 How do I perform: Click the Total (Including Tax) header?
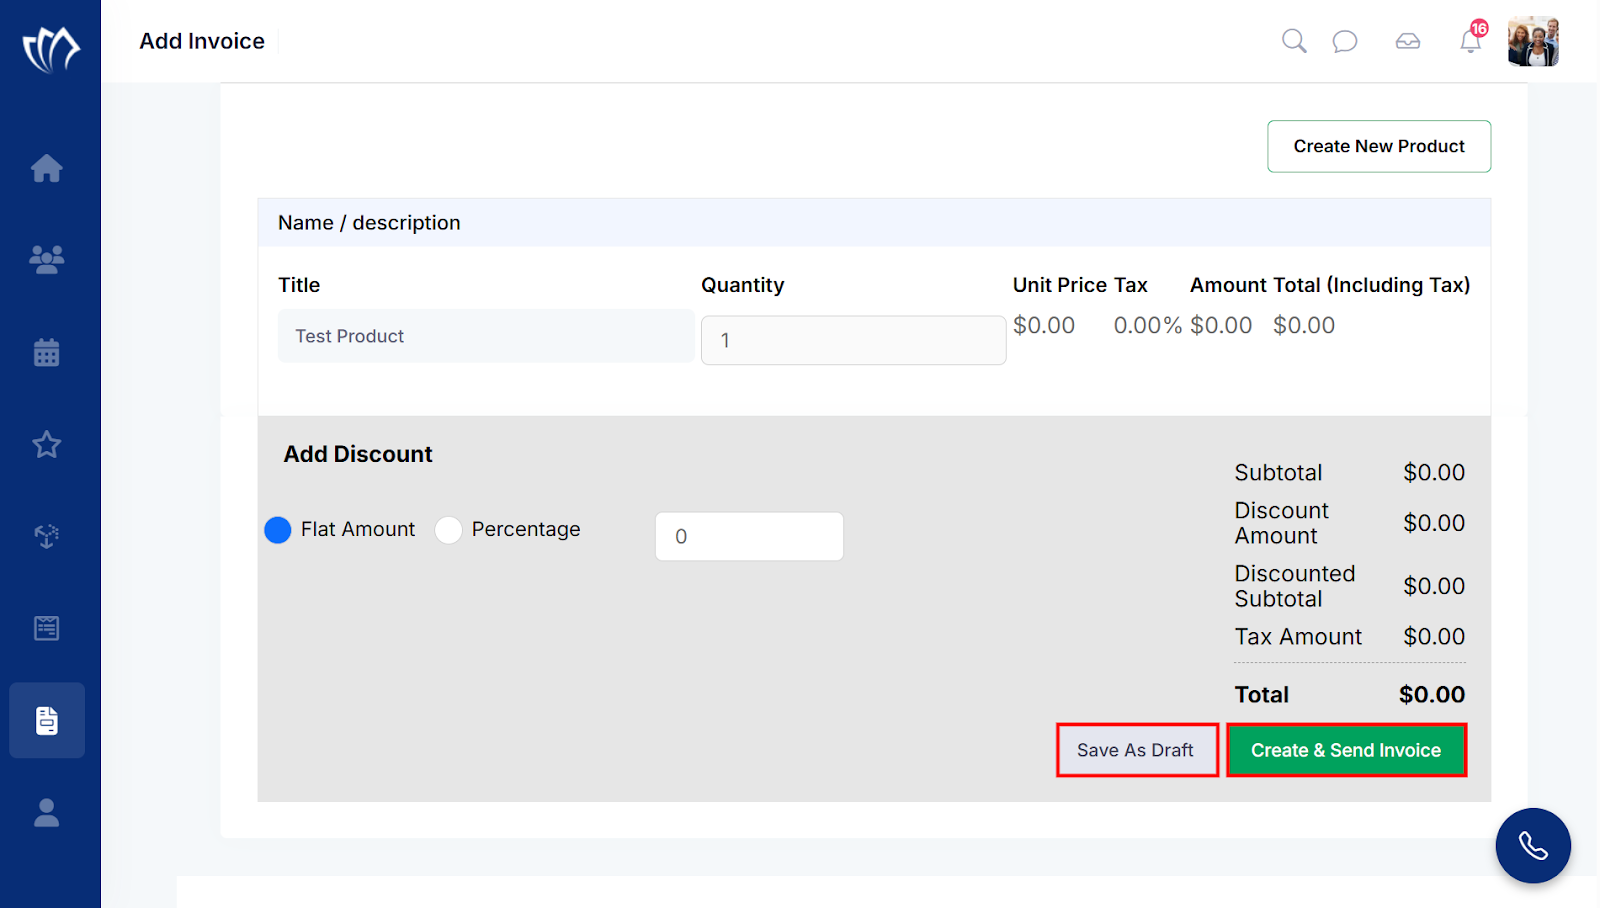1371,285
